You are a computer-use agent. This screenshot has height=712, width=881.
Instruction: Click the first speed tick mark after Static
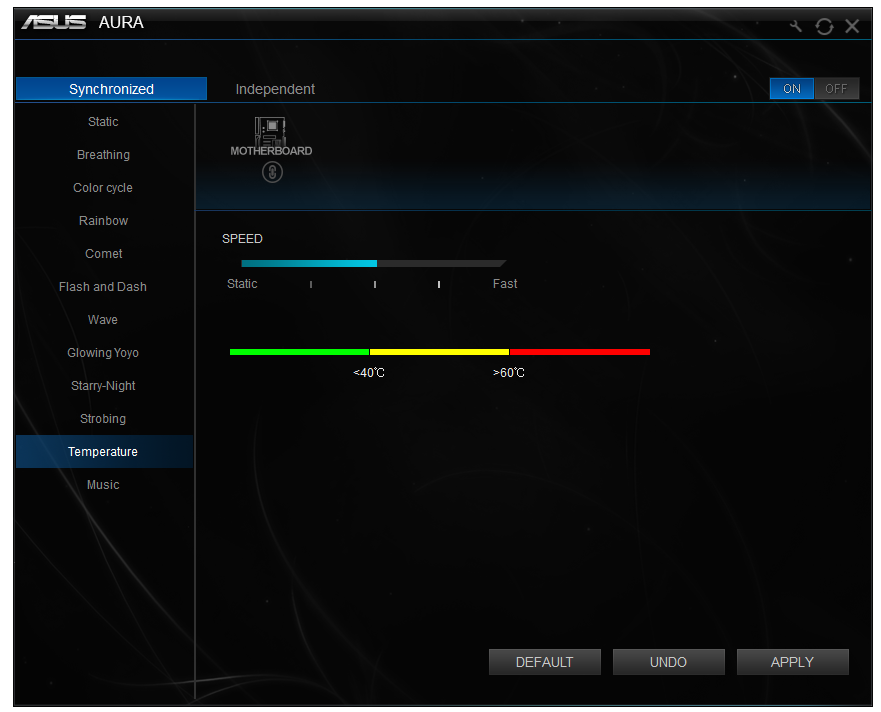311,285
